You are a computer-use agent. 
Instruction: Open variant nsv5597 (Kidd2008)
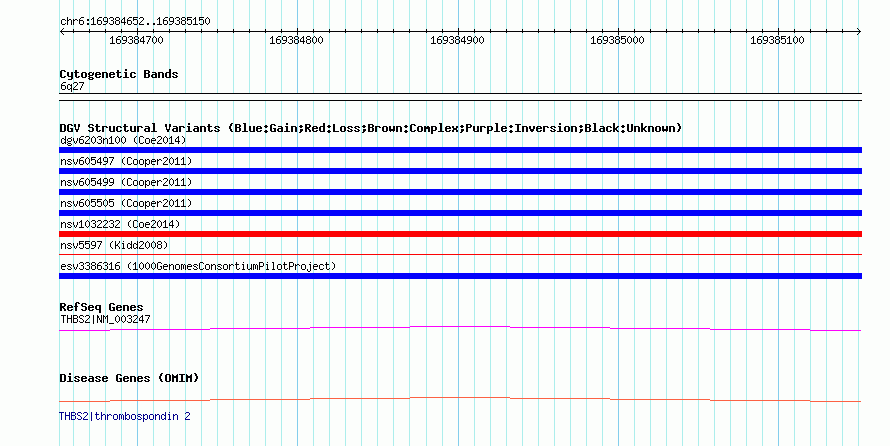(114, 245)
